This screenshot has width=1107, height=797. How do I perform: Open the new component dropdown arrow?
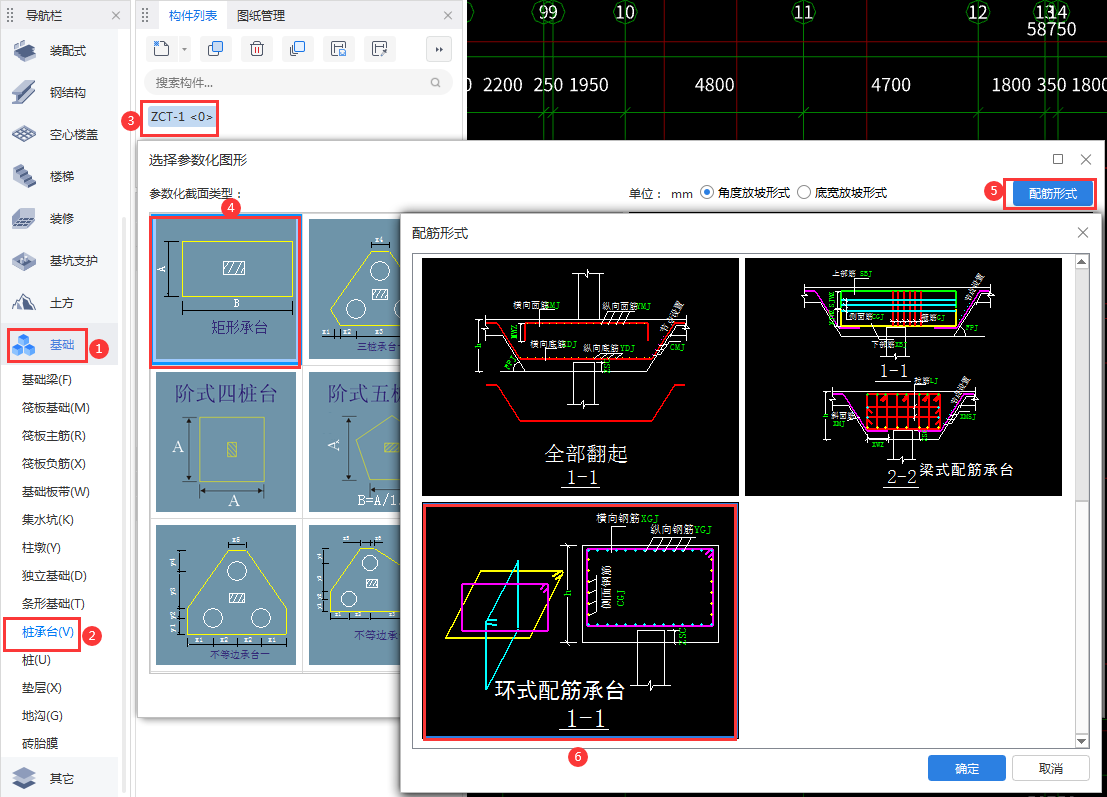[184, 49]
